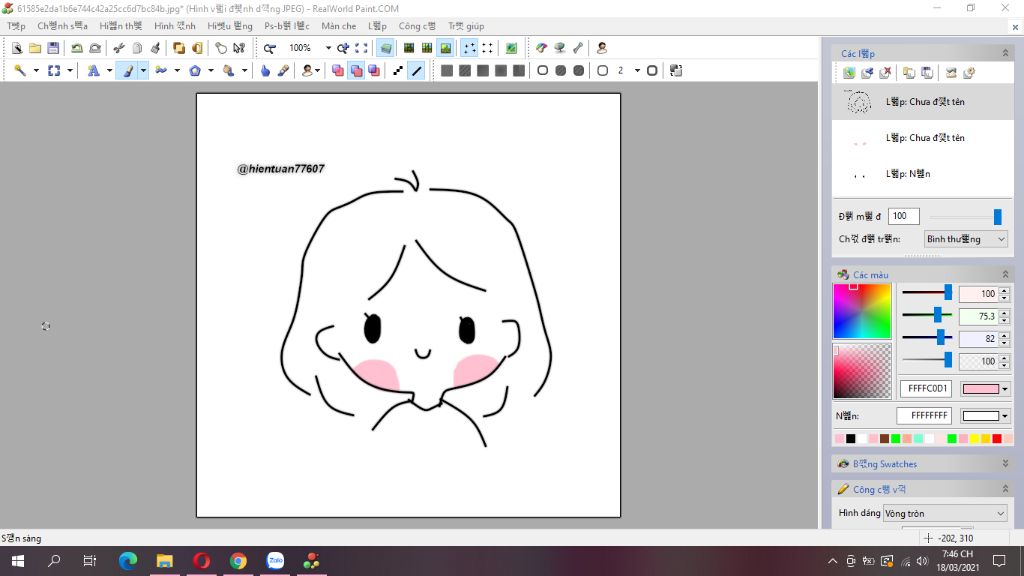Open the dropdown arrow beside the polygon tool

click(210, 71)
